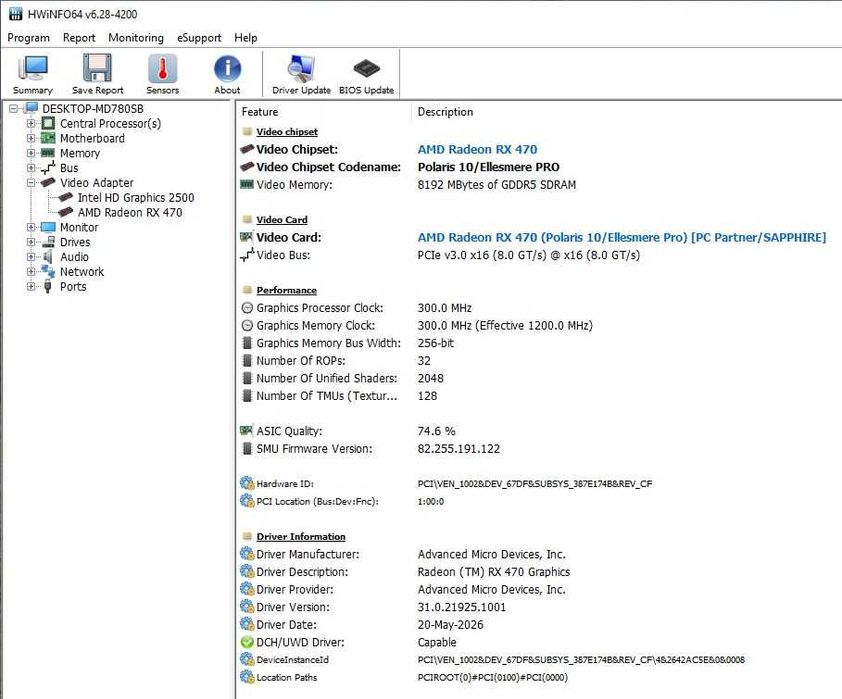
Task: Select Memory in the tree
Action: coord(79,153)
